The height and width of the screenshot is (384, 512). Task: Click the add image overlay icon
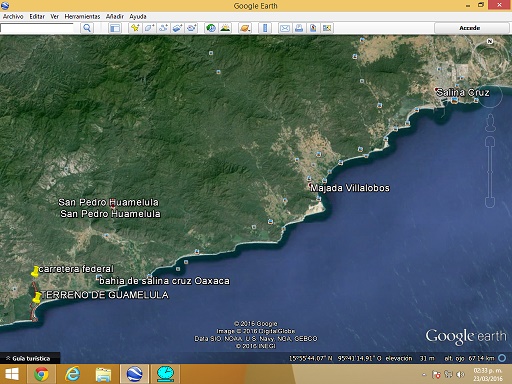pos(177,28)
